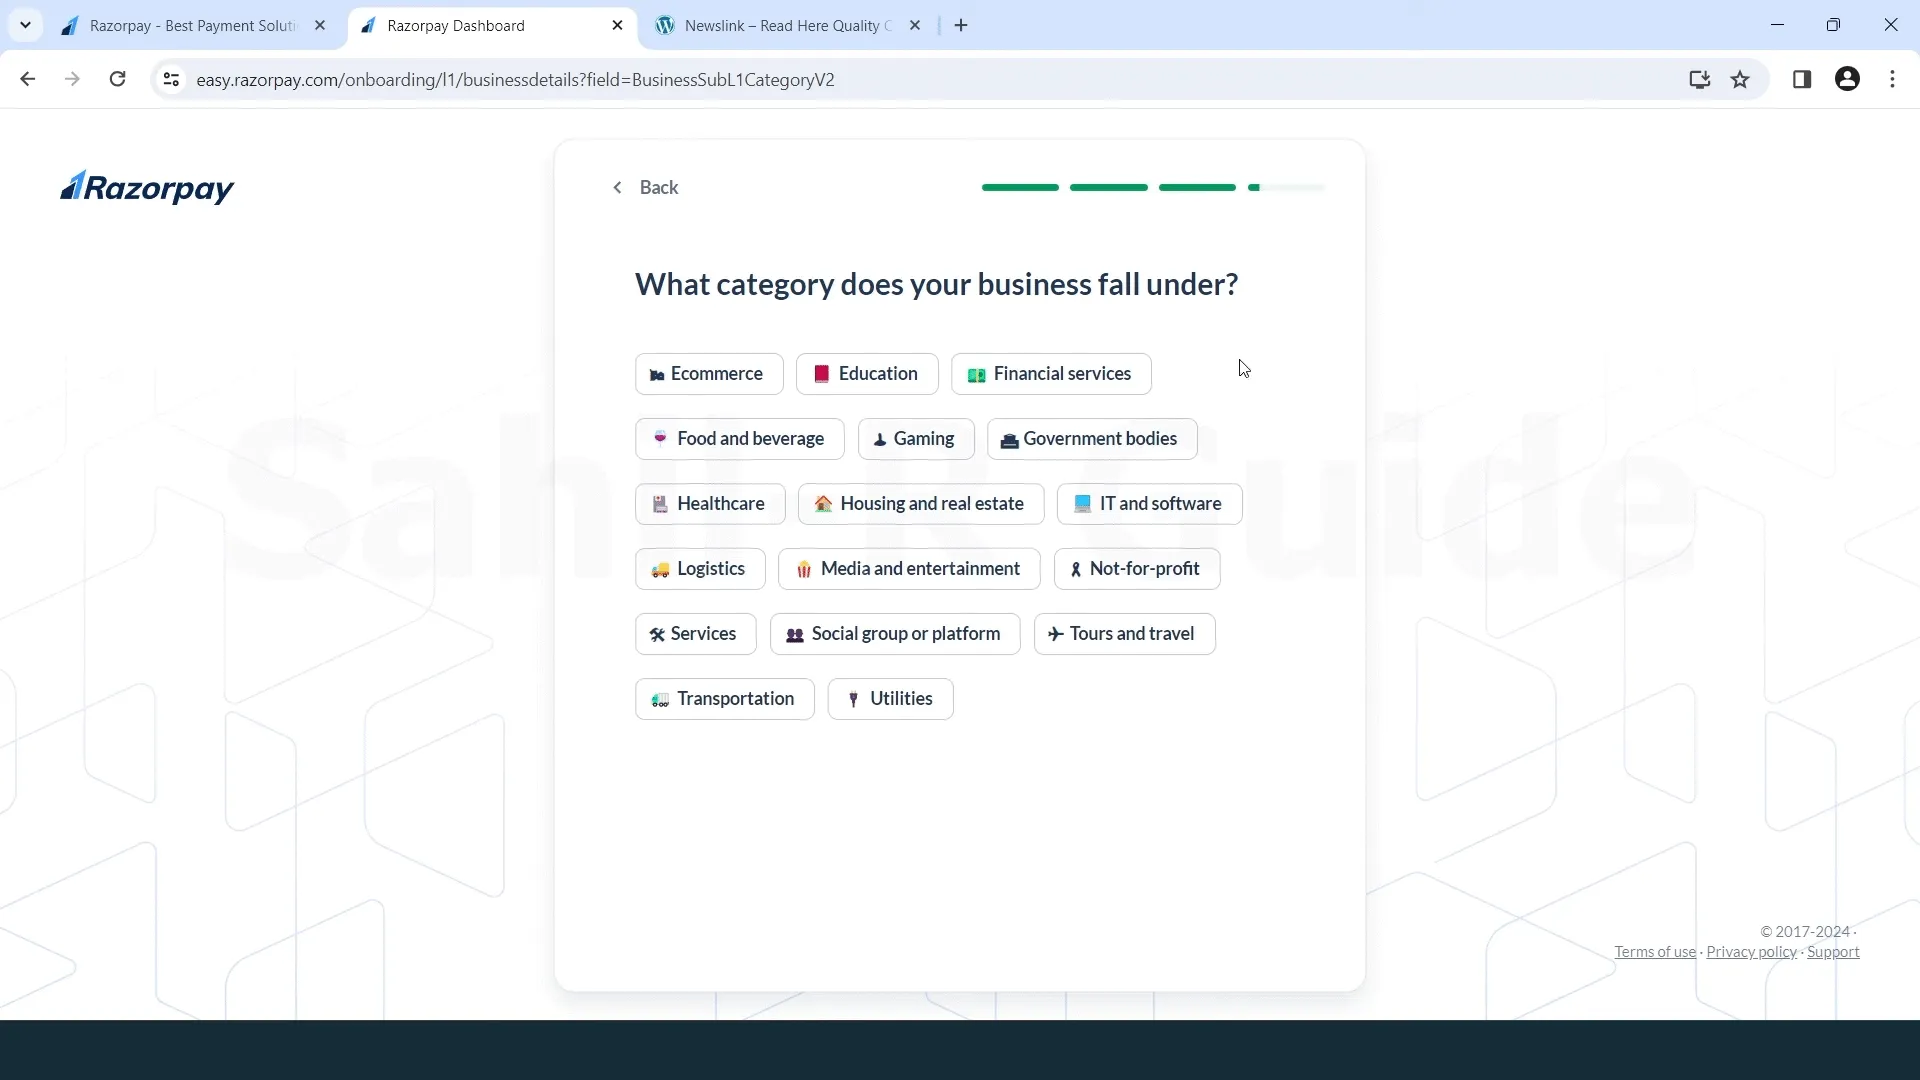
Task: Open the Chrome three-dot menu
Action: (1892, 79)
